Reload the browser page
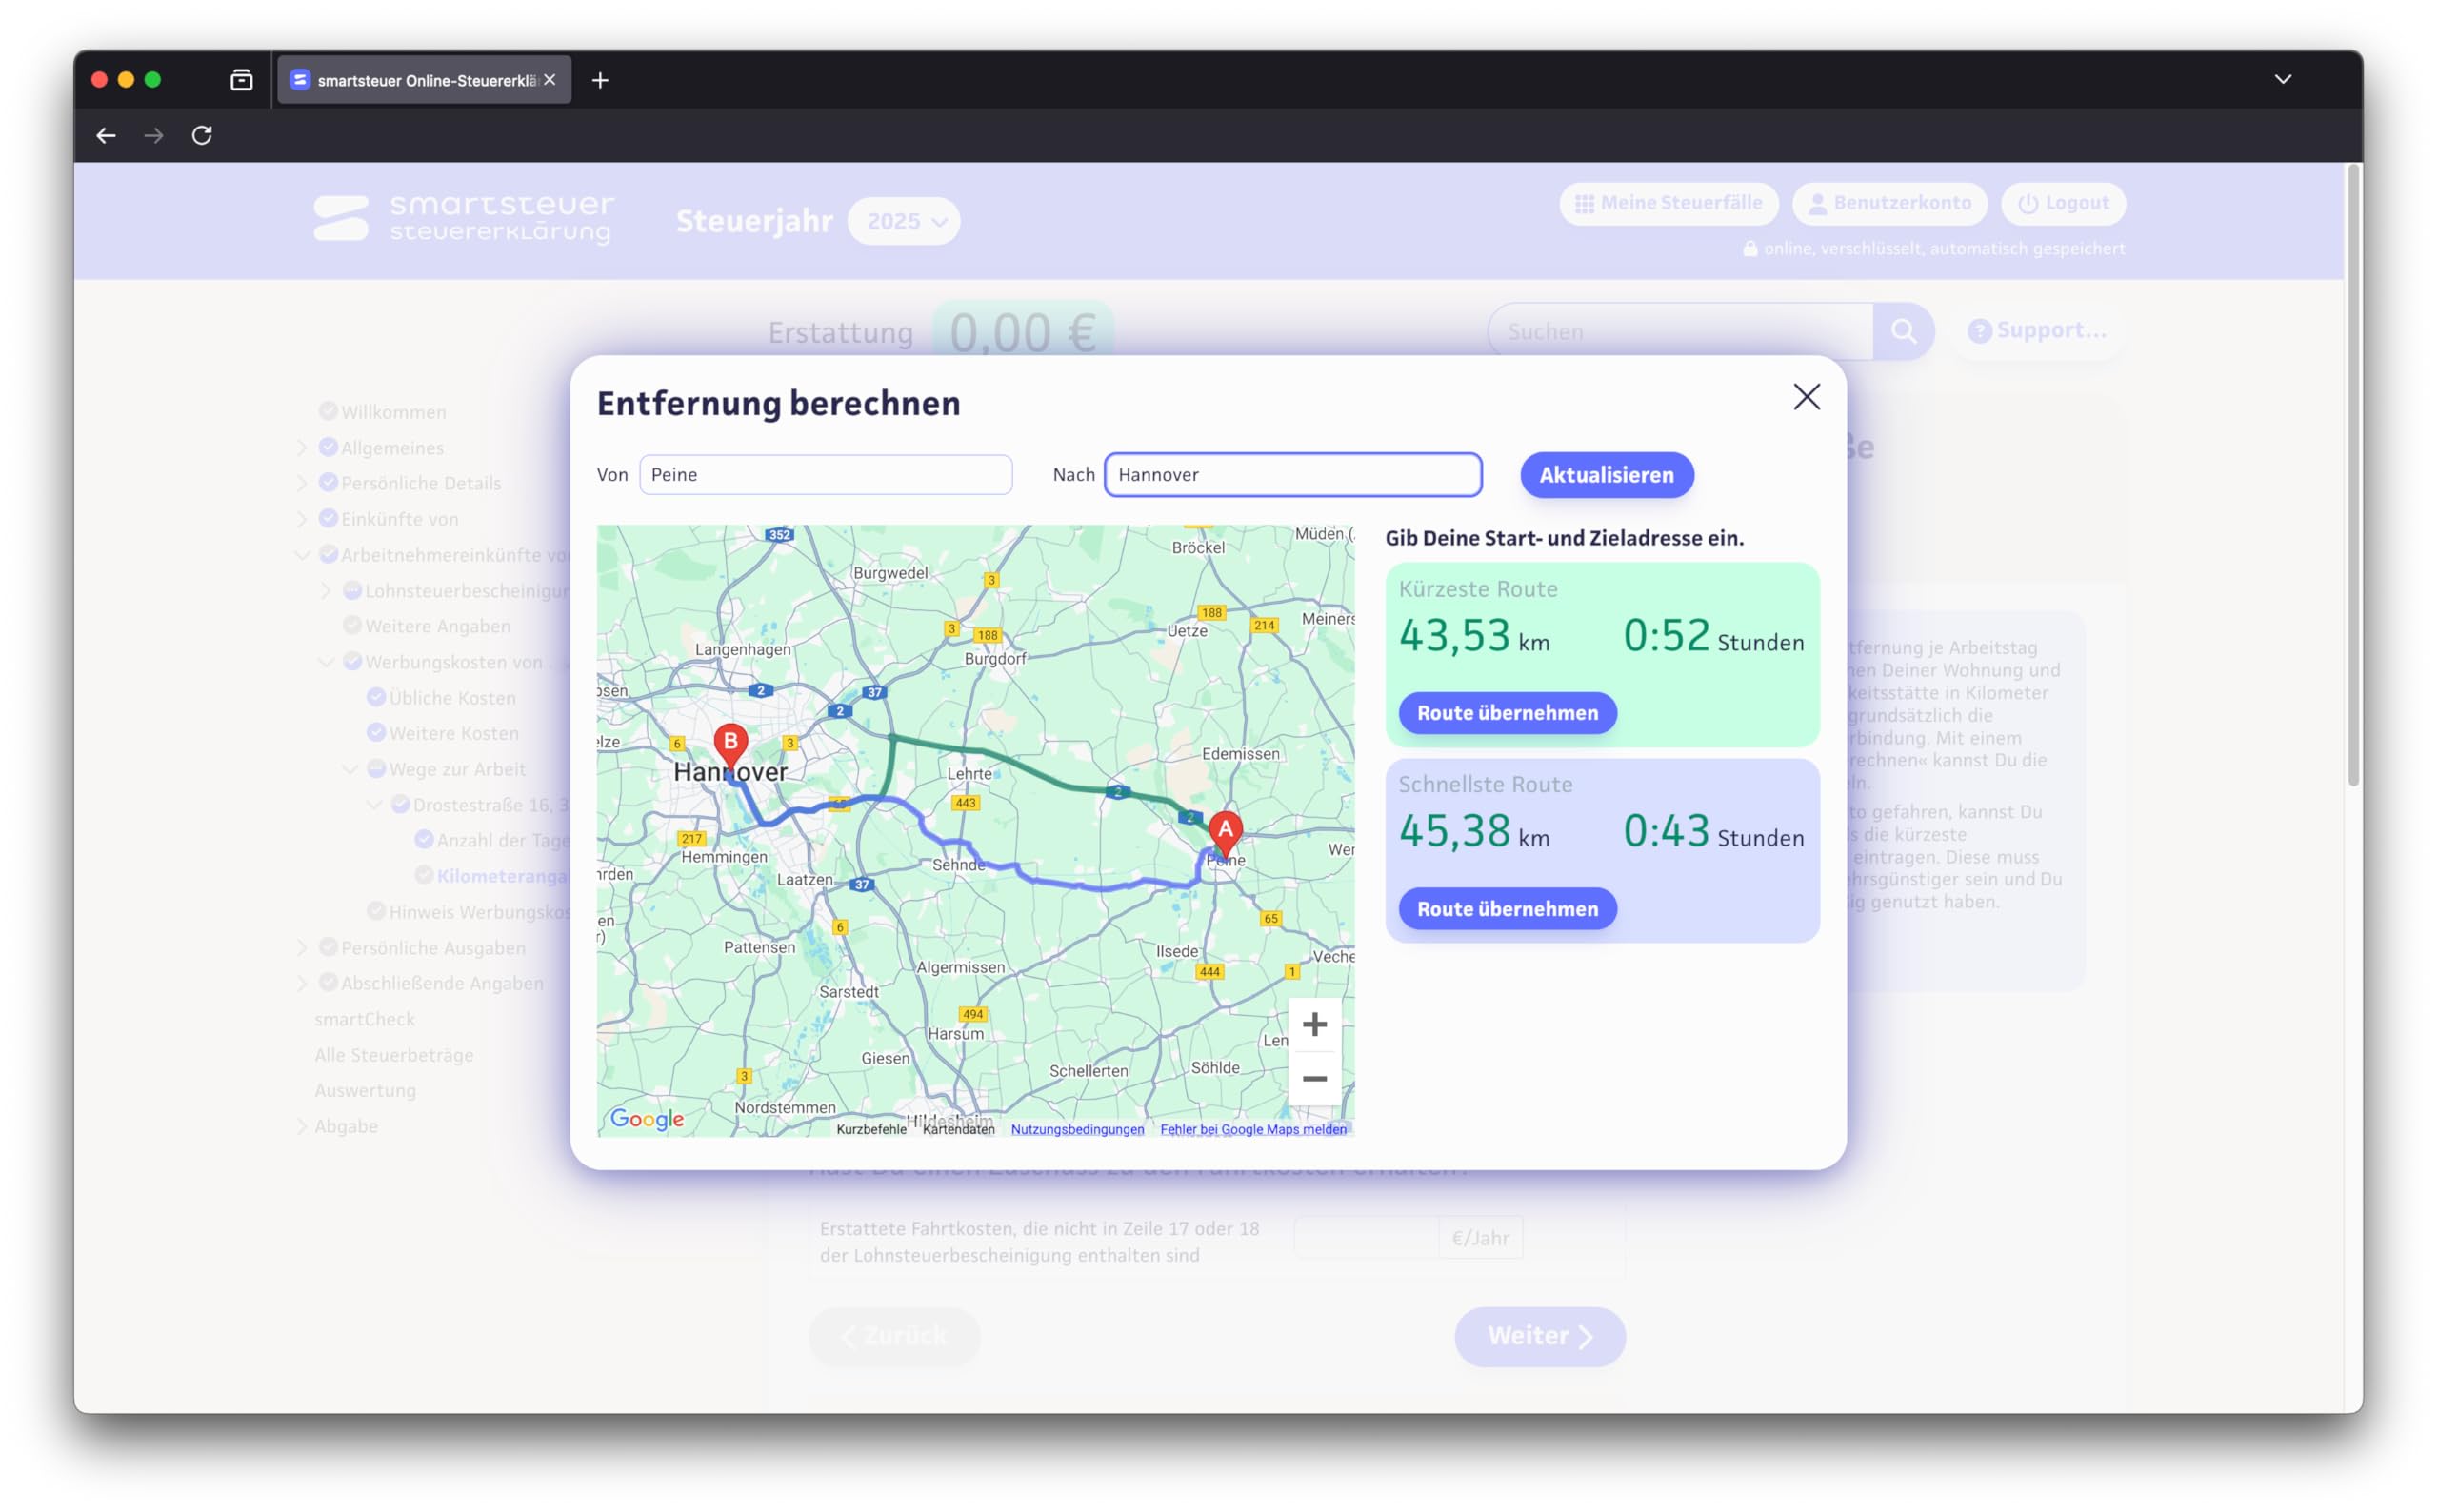This screenshot has width=2438, height=1512. pos(202,135)
